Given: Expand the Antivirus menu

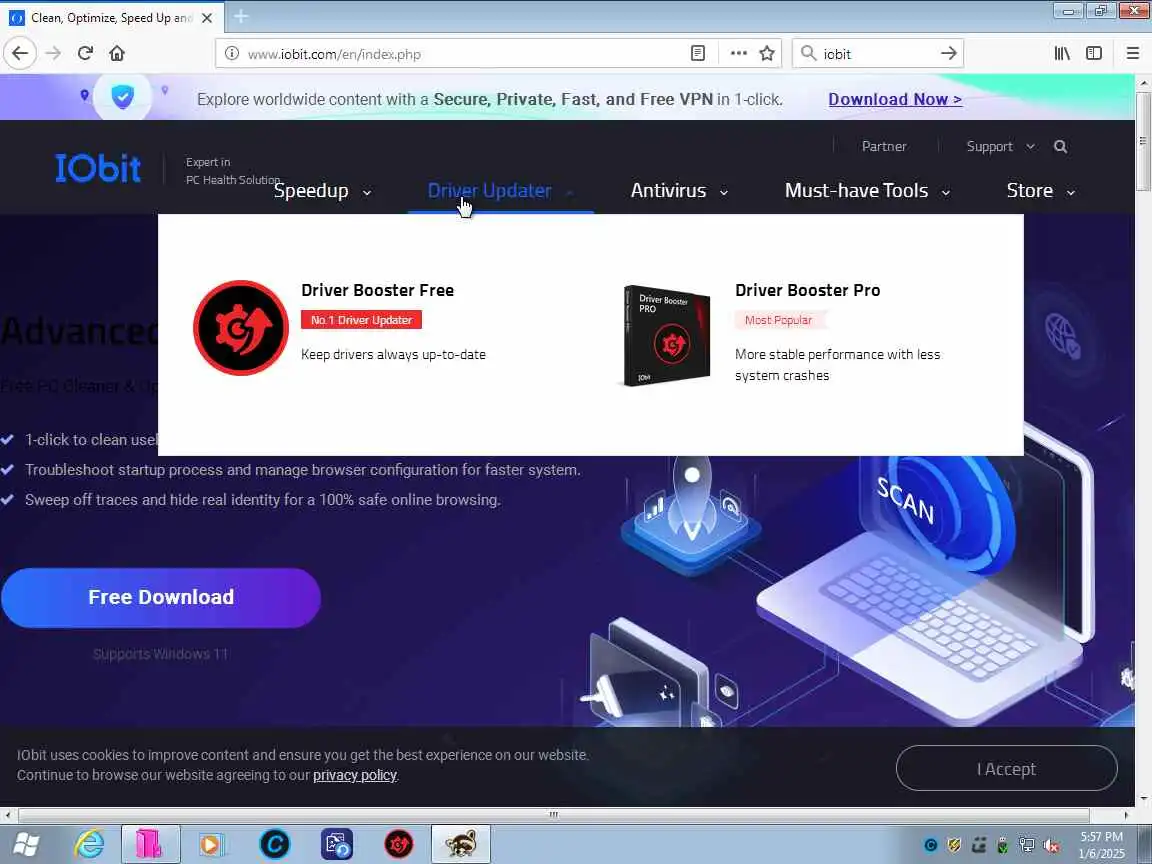Looking at the screenshot, I should click(679, 191).
